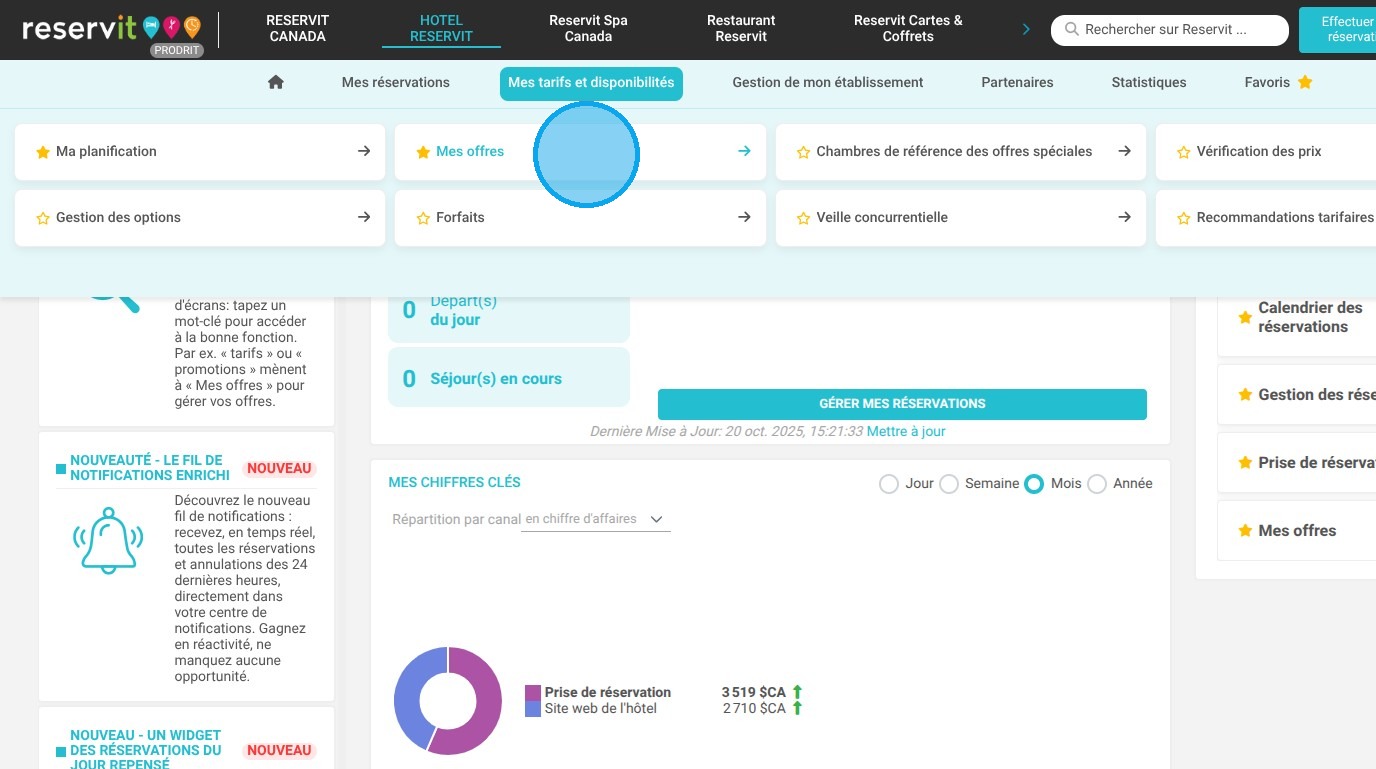Image resolution: width=1376 pixels, height=769 pixels.
Task: Click arrow on Chambres de référence card
Action: tap(1125, 151)
